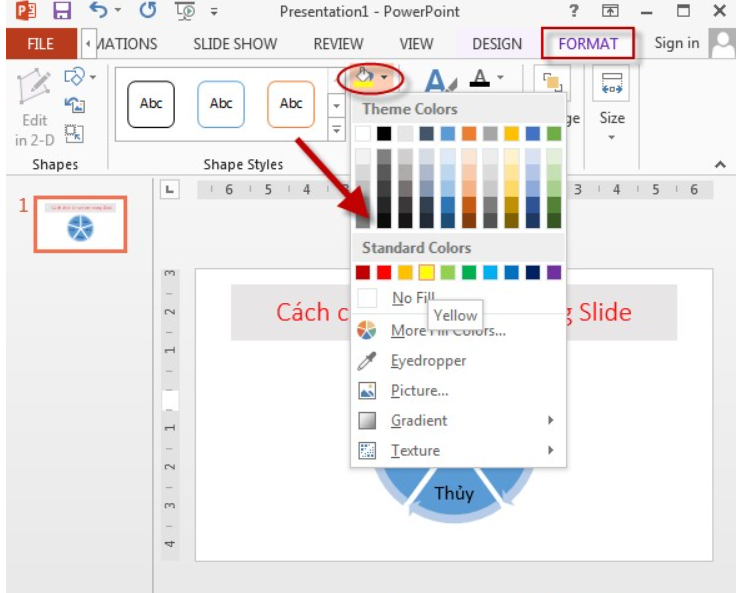739x593 pixels.
Task: Select slide 1 thumbnail in panel
Action: pyautogui.click(x=82, y=224)
